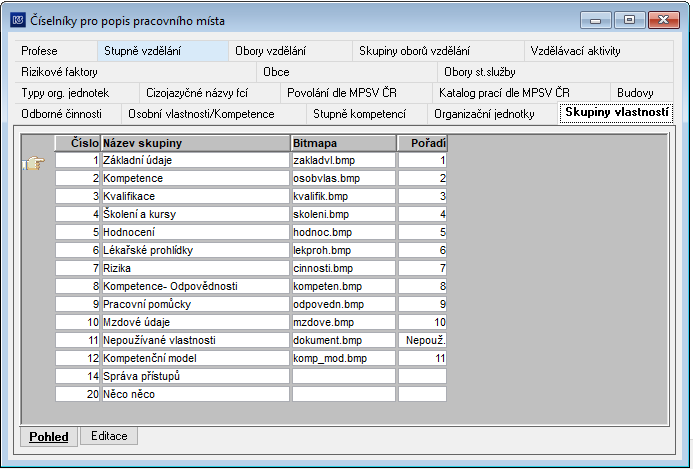Image resolution: width=693 pixels, height=469 pixels.
Task: Click the Pořadí column header
Action: tap(423, 143)
